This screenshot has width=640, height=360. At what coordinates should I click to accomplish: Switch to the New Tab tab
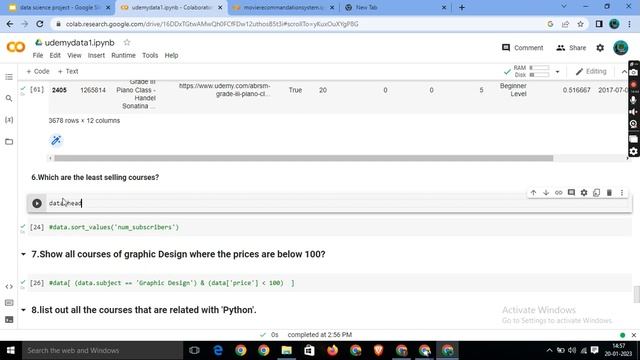pyautogui.click(x=395, y=7)
